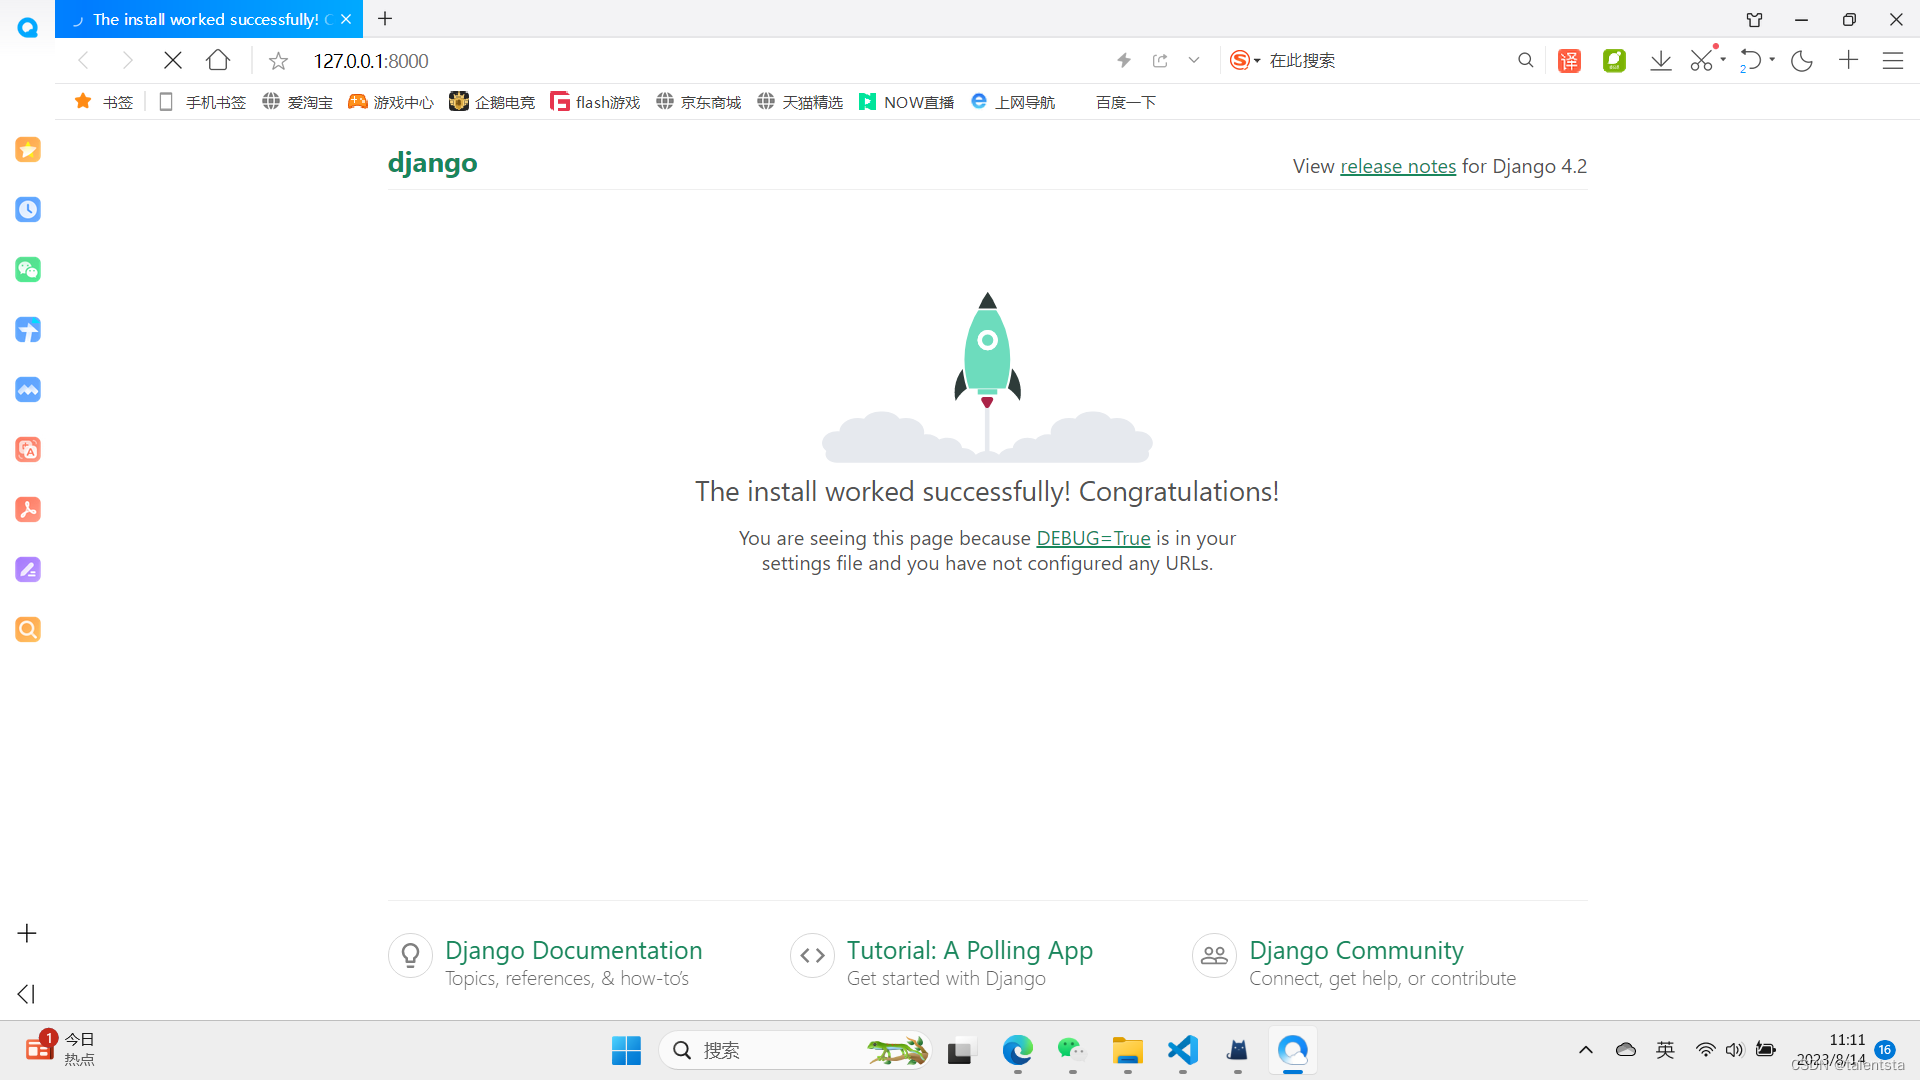Screen dimensions: 1920x1080
Task: Expand the undo closed tab dropdown
Action: coord(1772,60)
